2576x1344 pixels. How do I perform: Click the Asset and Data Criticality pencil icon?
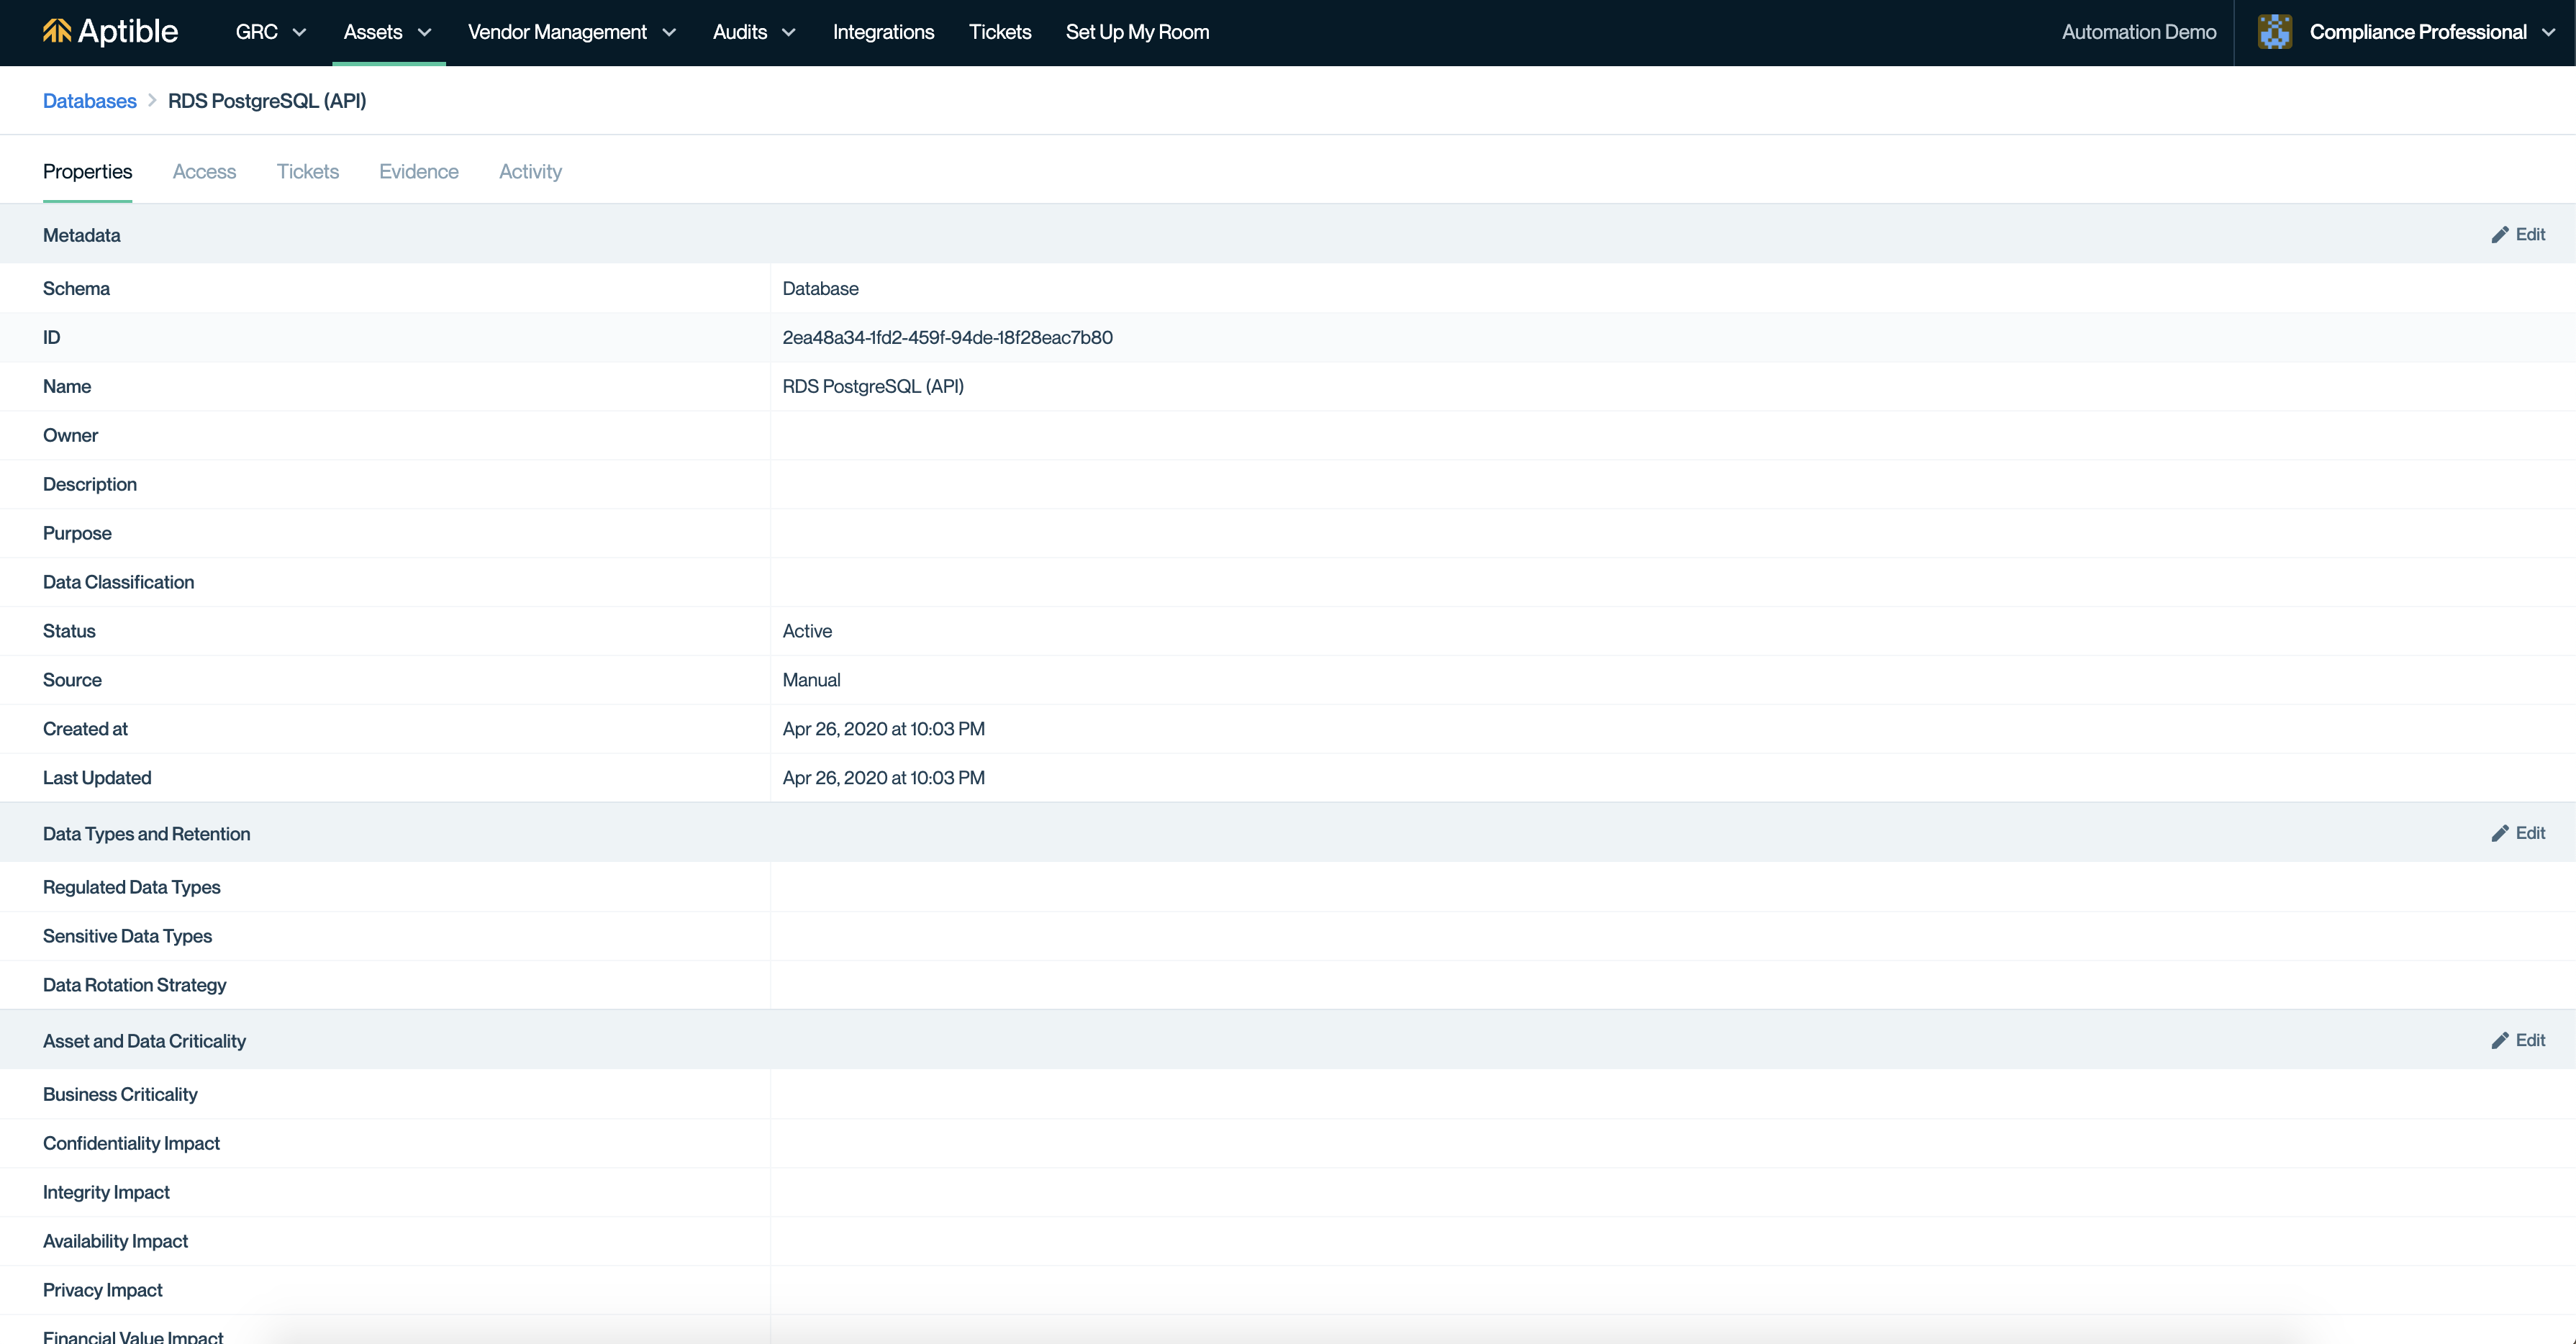point(2500,1041)
